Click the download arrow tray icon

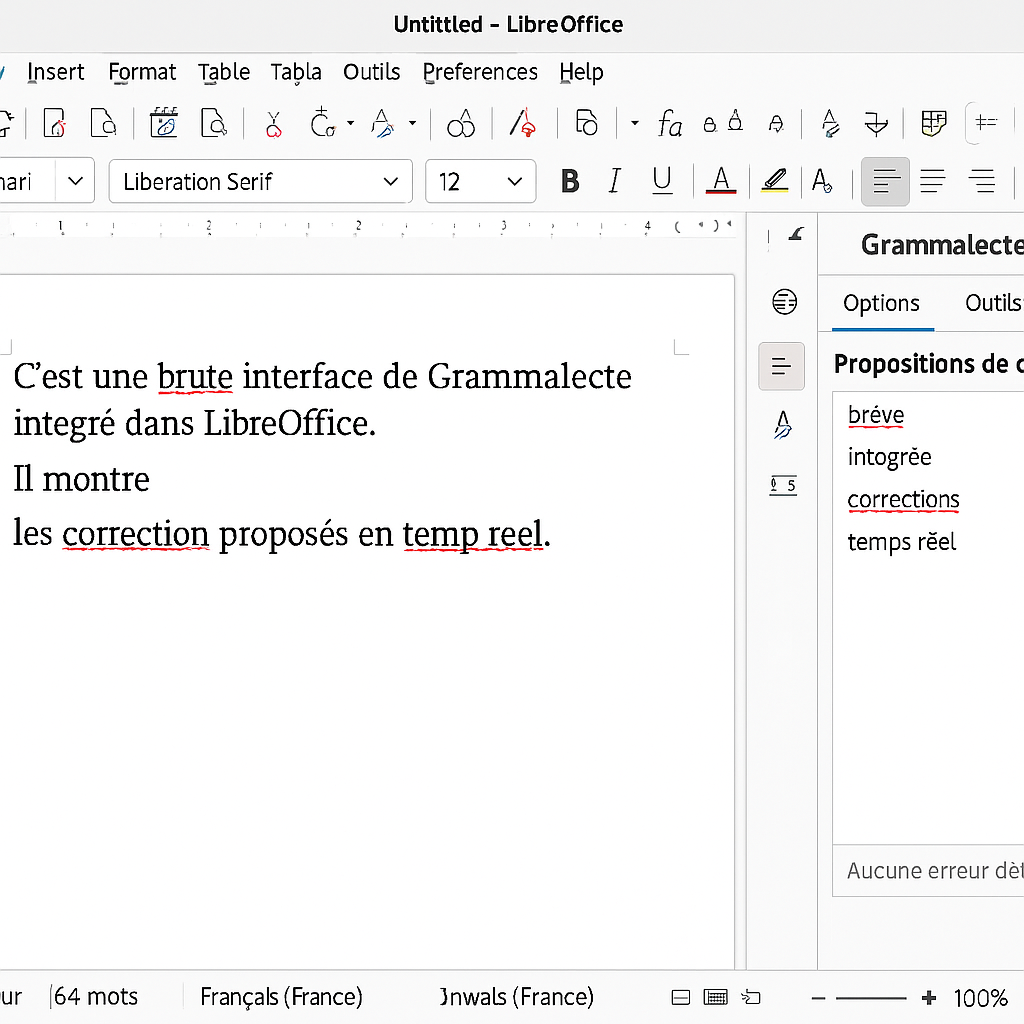coord(876,123)
